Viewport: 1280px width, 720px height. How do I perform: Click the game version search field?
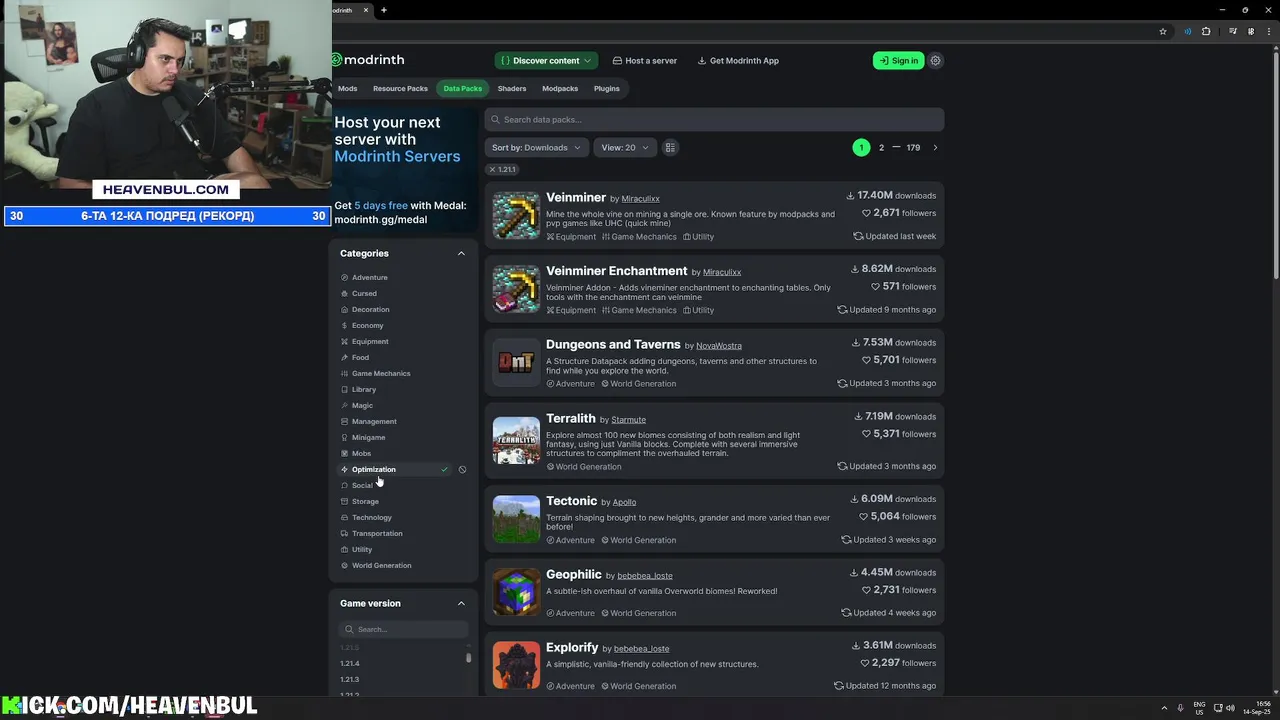(x=404, y=629)
